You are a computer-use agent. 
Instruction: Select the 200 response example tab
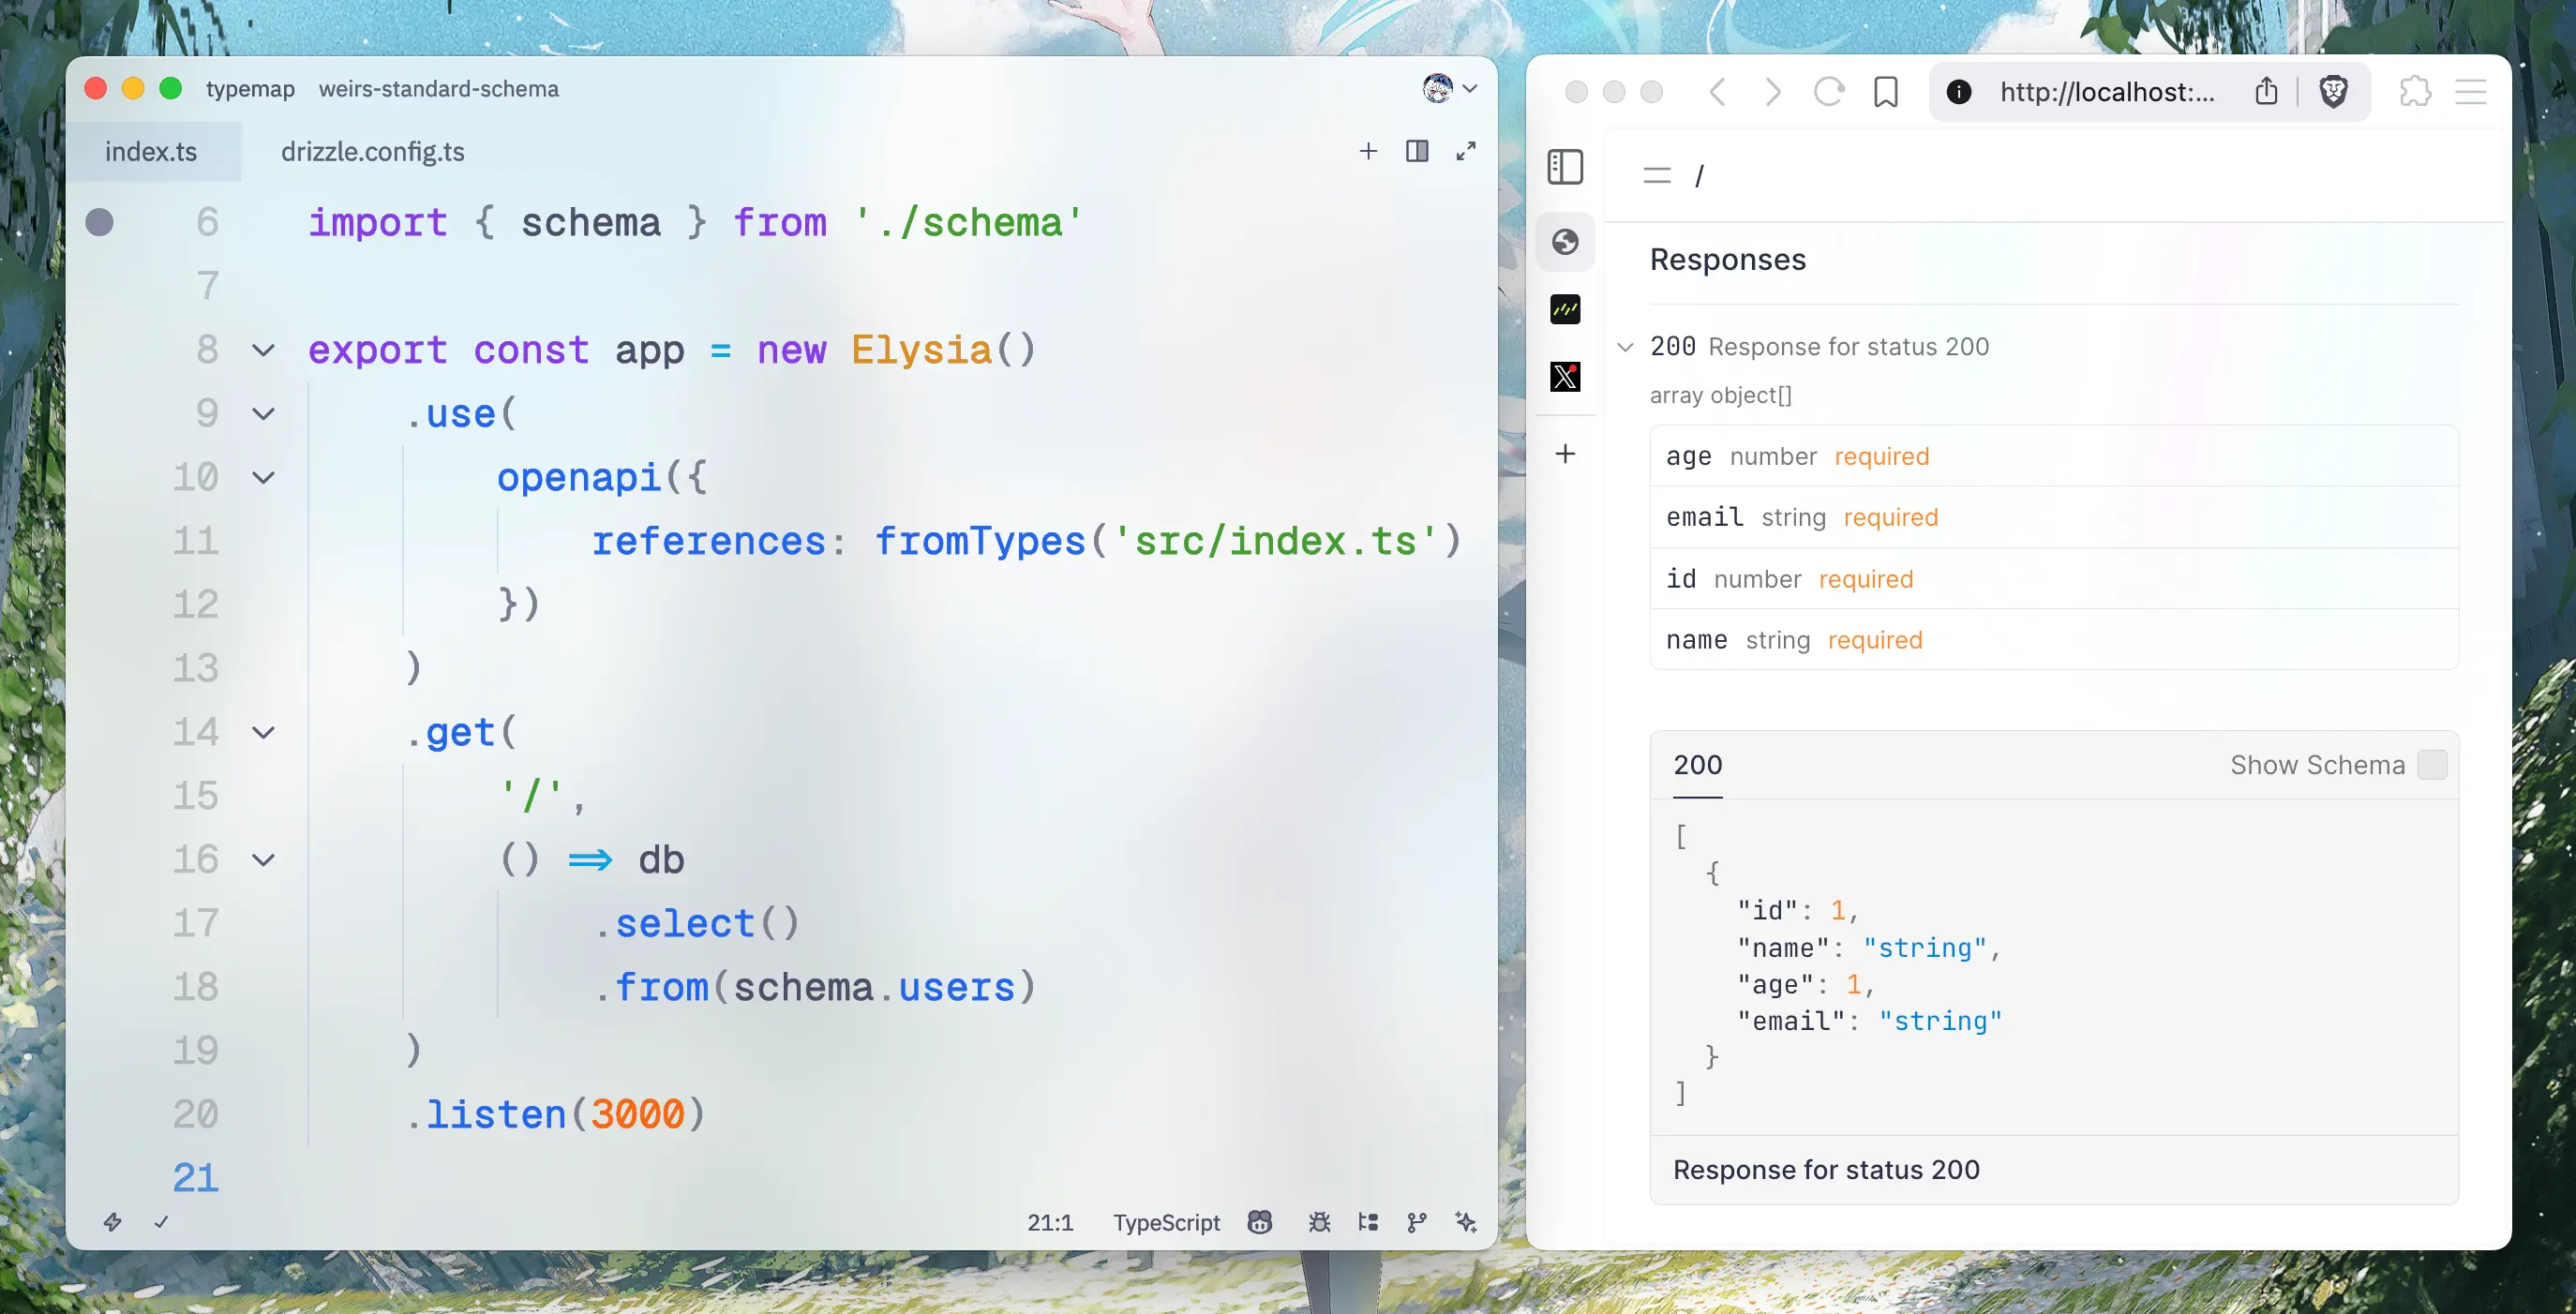tap(1697, 766)
